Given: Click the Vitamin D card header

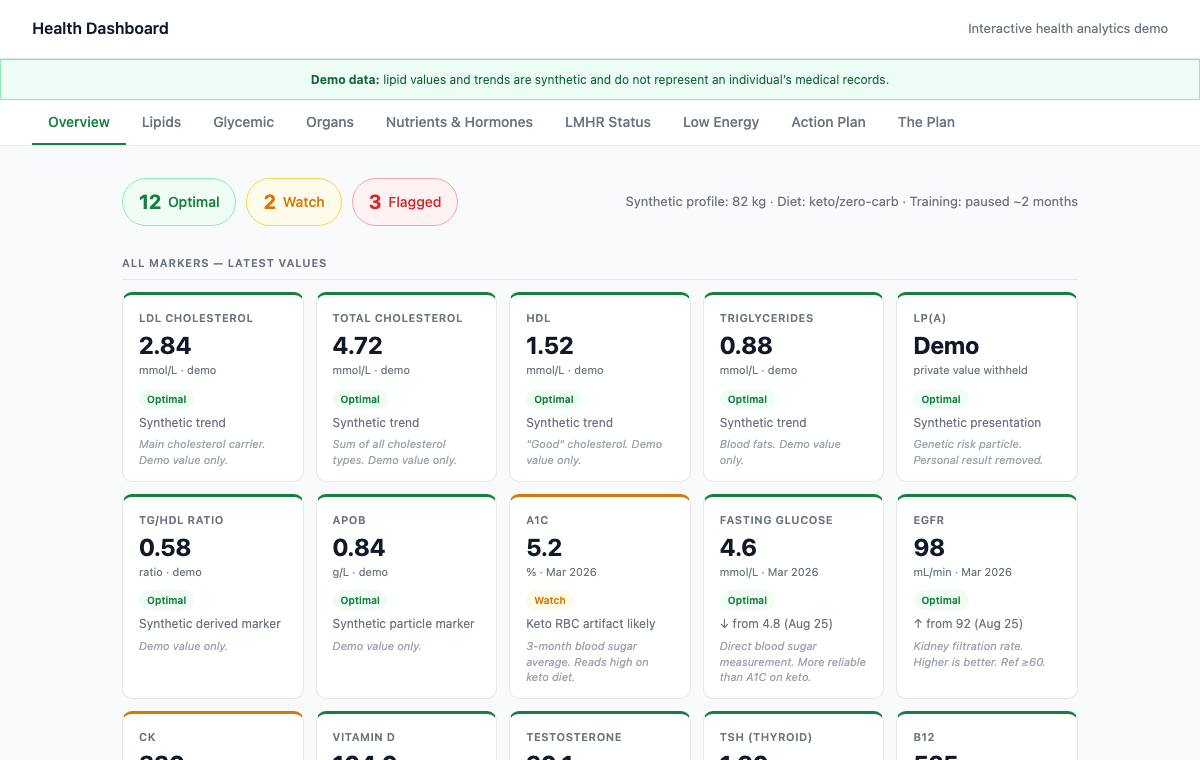Looking at the screenshot, I should [364, 737].
